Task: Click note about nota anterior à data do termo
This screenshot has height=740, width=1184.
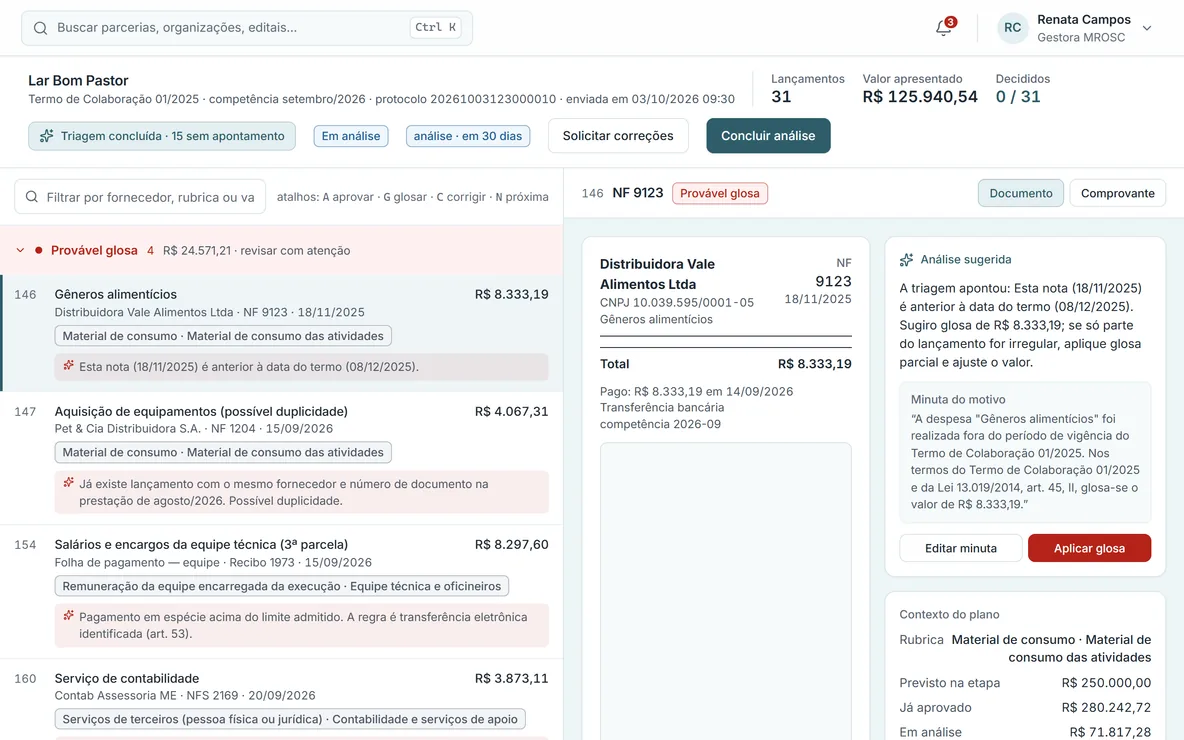Action: point(301,366)
